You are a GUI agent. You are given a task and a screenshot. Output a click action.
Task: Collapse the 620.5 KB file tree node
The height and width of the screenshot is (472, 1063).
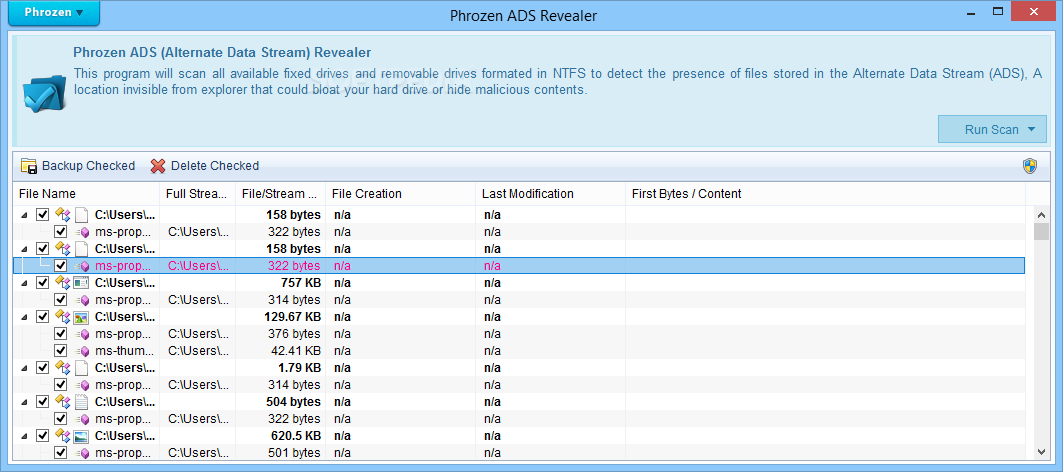24,436
